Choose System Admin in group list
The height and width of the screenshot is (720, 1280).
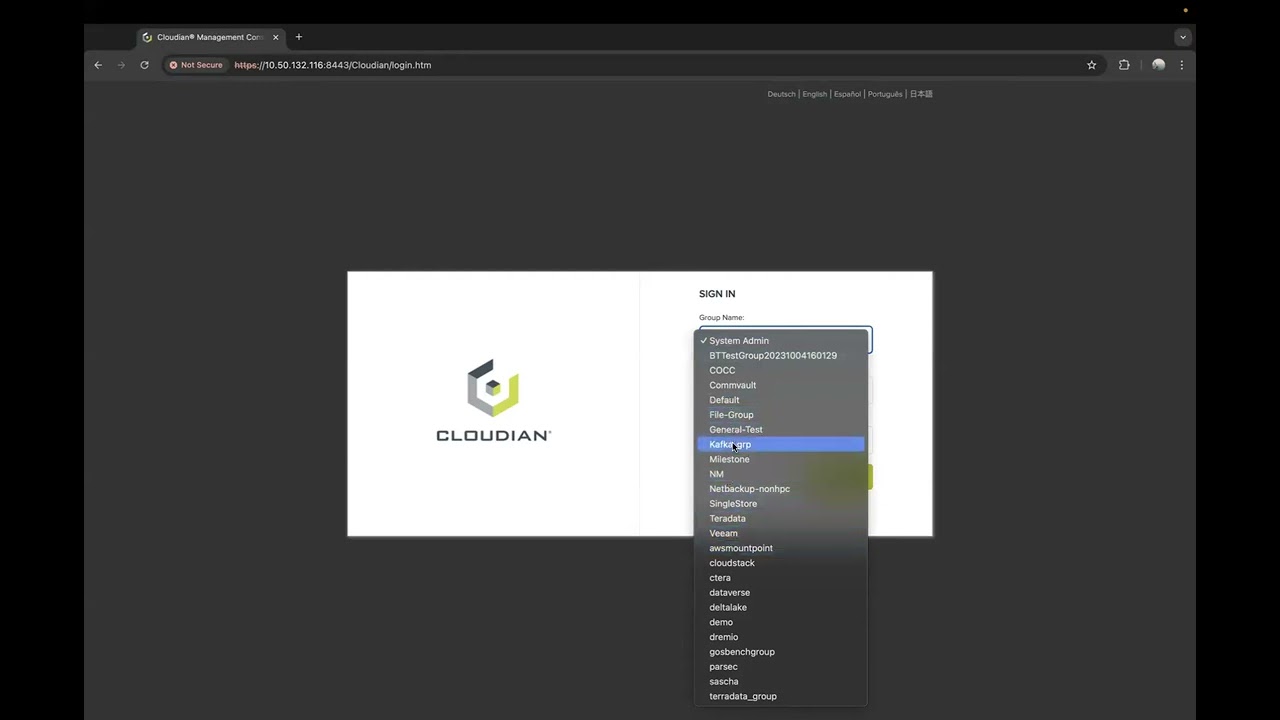(780, 341)
